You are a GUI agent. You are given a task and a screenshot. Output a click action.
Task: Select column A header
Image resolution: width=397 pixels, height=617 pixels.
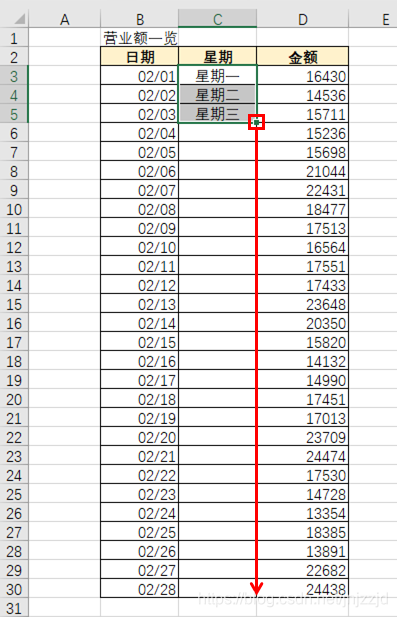pos(65,19)
